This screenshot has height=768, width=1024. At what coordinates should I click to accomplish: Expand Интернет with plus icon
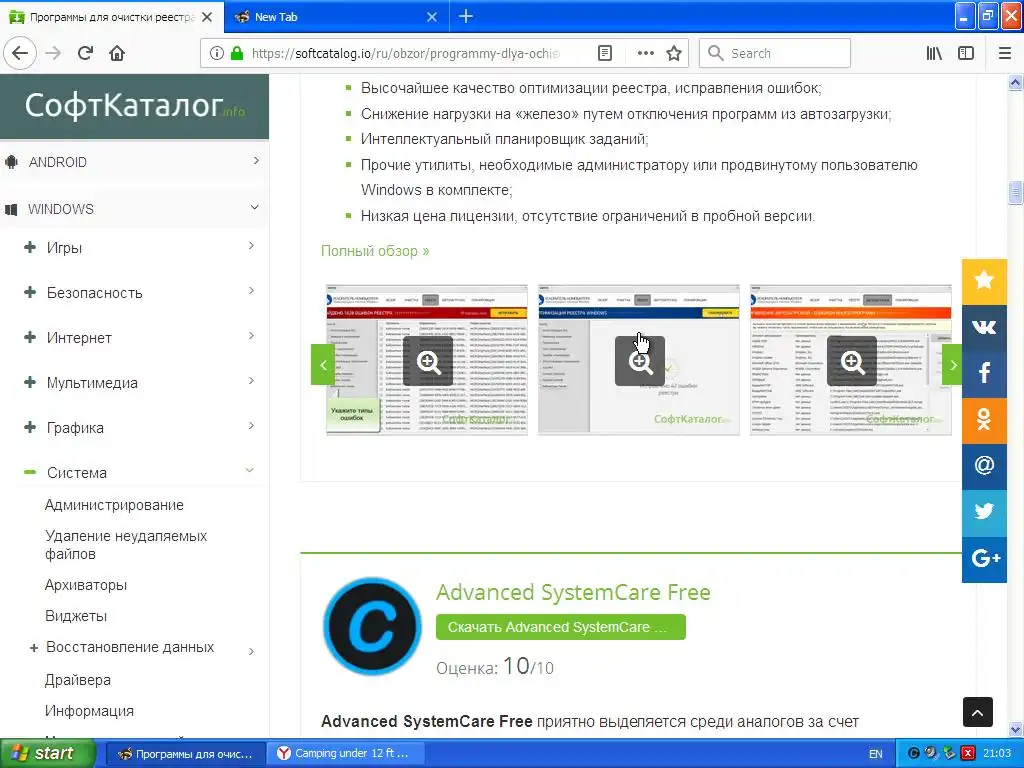click(x=29, y=337)
